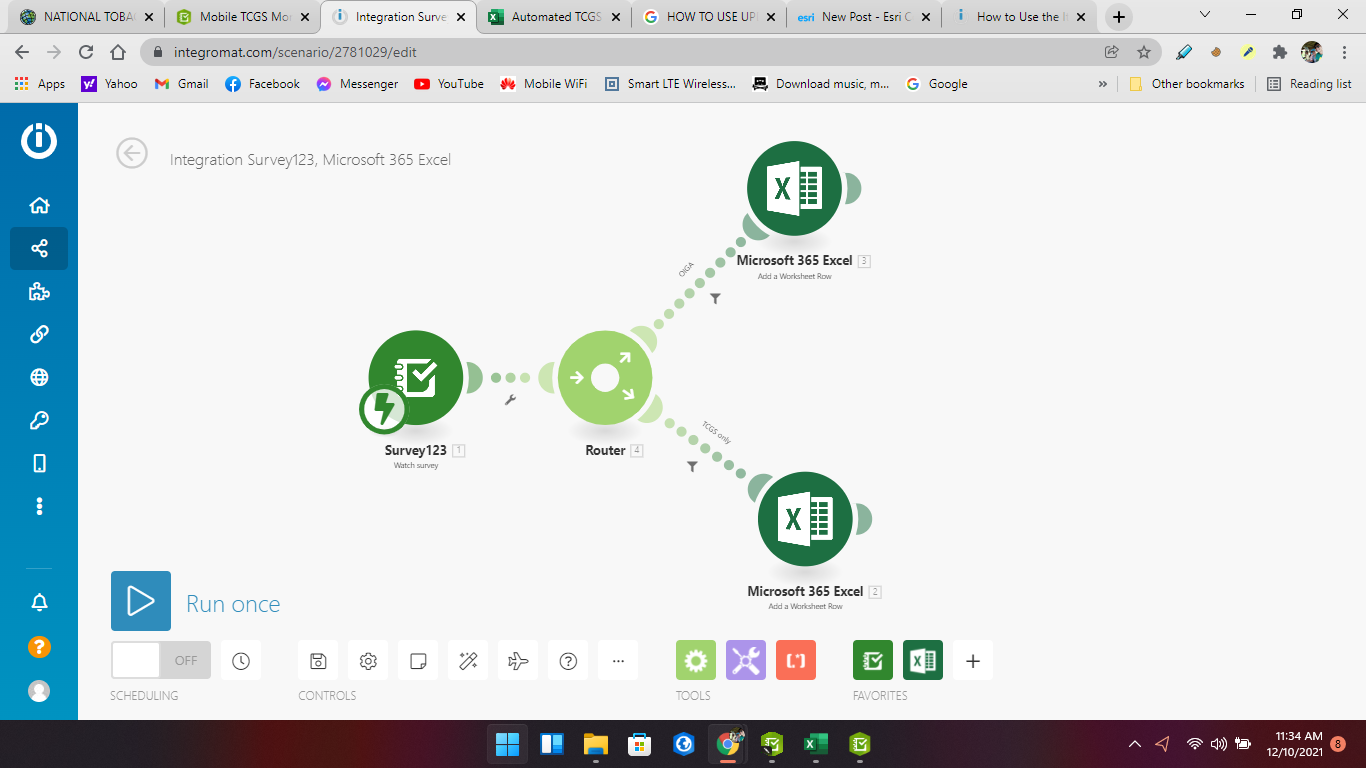Go back with the circled arrow
Image resolution: width=1366 pixels, height=768 pixels.
132,153
